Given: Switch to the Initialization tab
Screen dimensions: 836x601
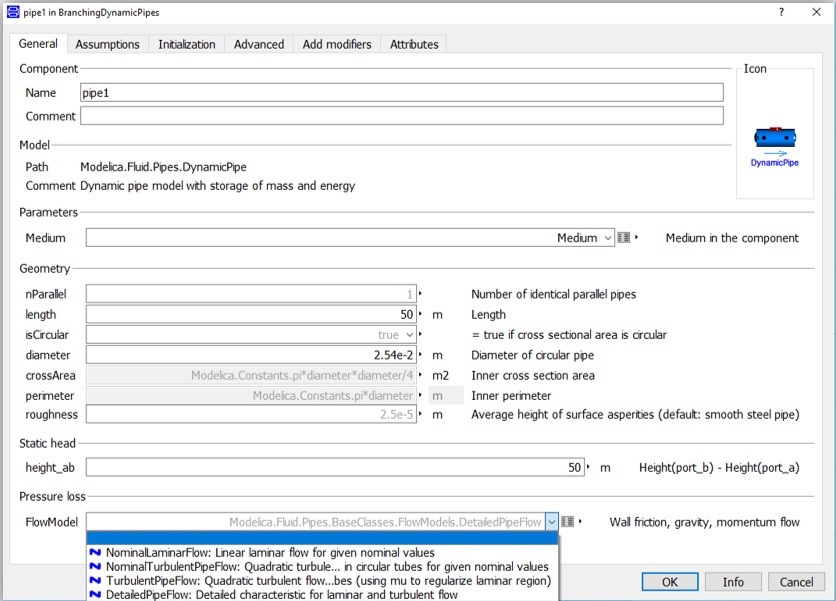Looking at the screenshot, I should click(187, 44).
